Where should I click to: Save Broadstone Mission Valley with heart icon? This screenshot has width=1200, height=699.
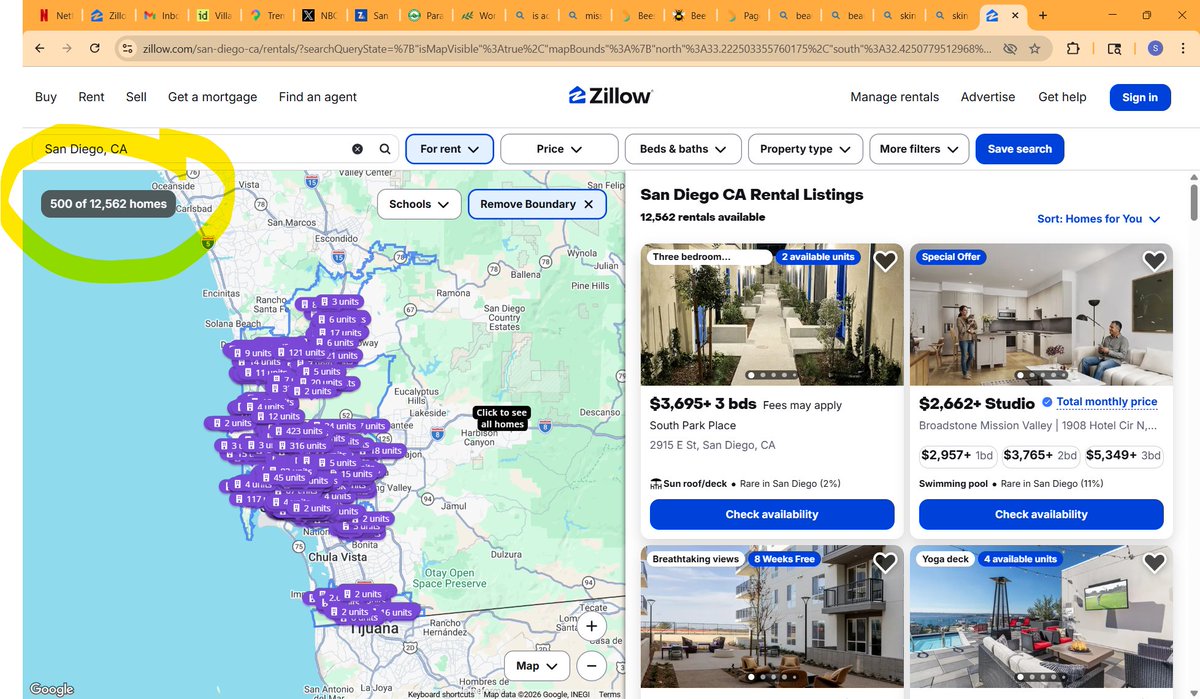coord(1154,261)
